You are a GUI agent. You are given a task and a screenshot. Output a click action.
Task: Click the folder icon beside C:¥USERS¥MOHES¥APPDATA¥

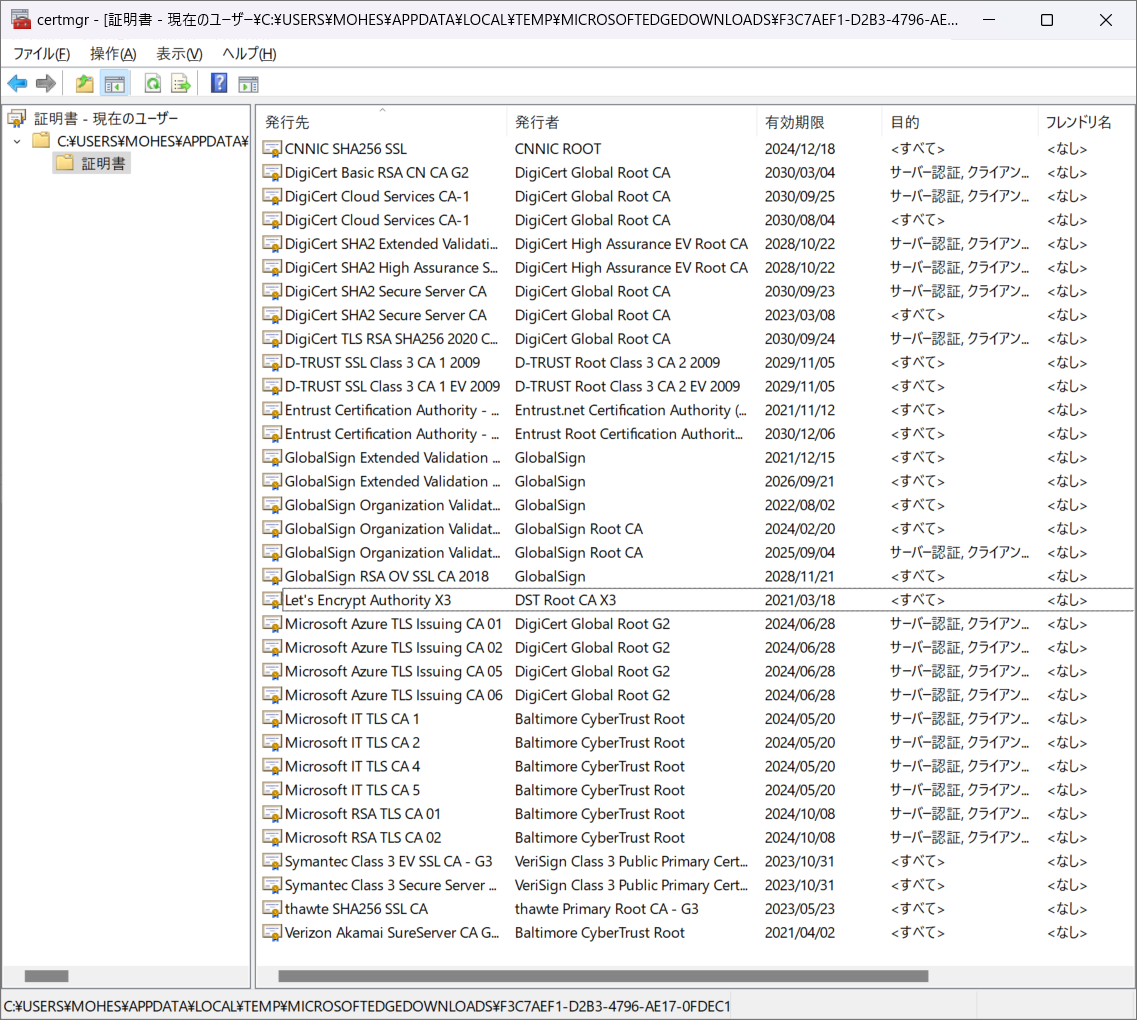[x=41, y=141]
